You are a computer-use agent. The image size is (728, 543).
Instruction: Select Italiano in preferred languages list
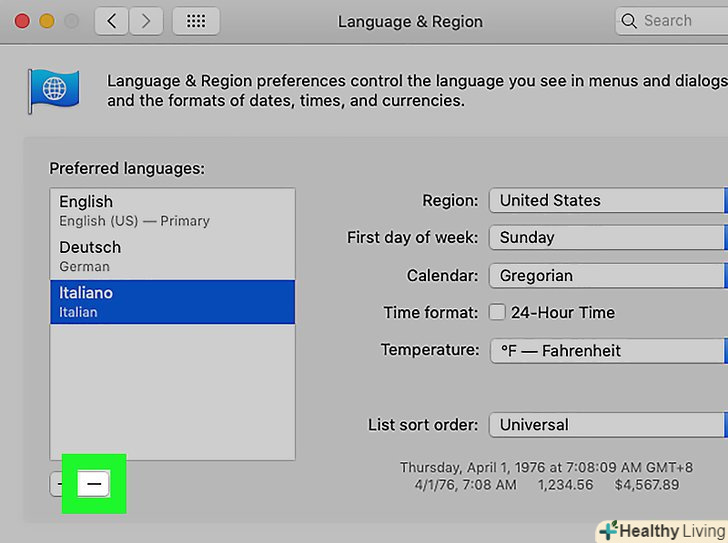point(172,301)
